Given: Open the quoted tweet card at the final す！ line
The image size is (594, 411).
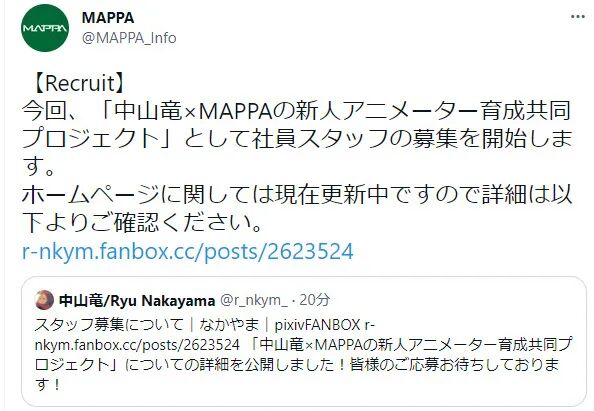Looking at the screenshot, I should pos(47,385).
